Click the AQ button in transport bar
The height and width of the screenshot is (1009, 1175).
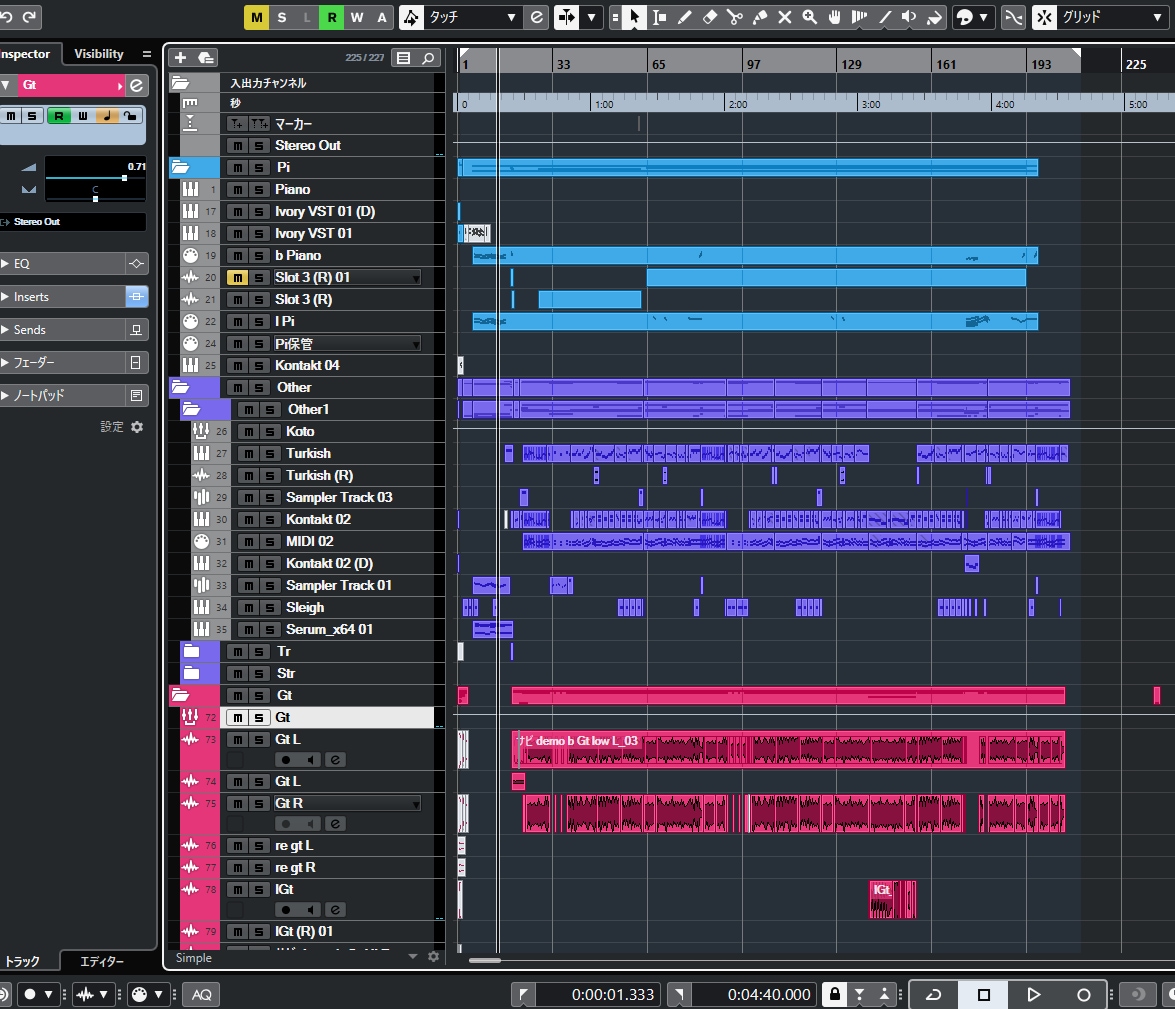pos(202,995)
